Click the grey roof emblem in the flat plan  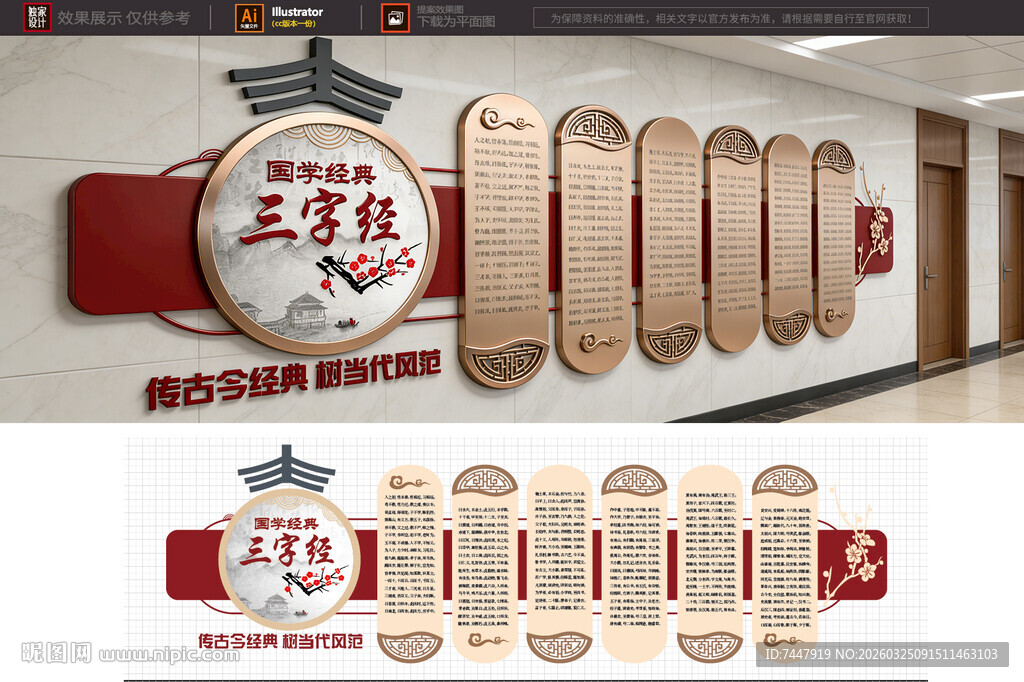(287, 468)
